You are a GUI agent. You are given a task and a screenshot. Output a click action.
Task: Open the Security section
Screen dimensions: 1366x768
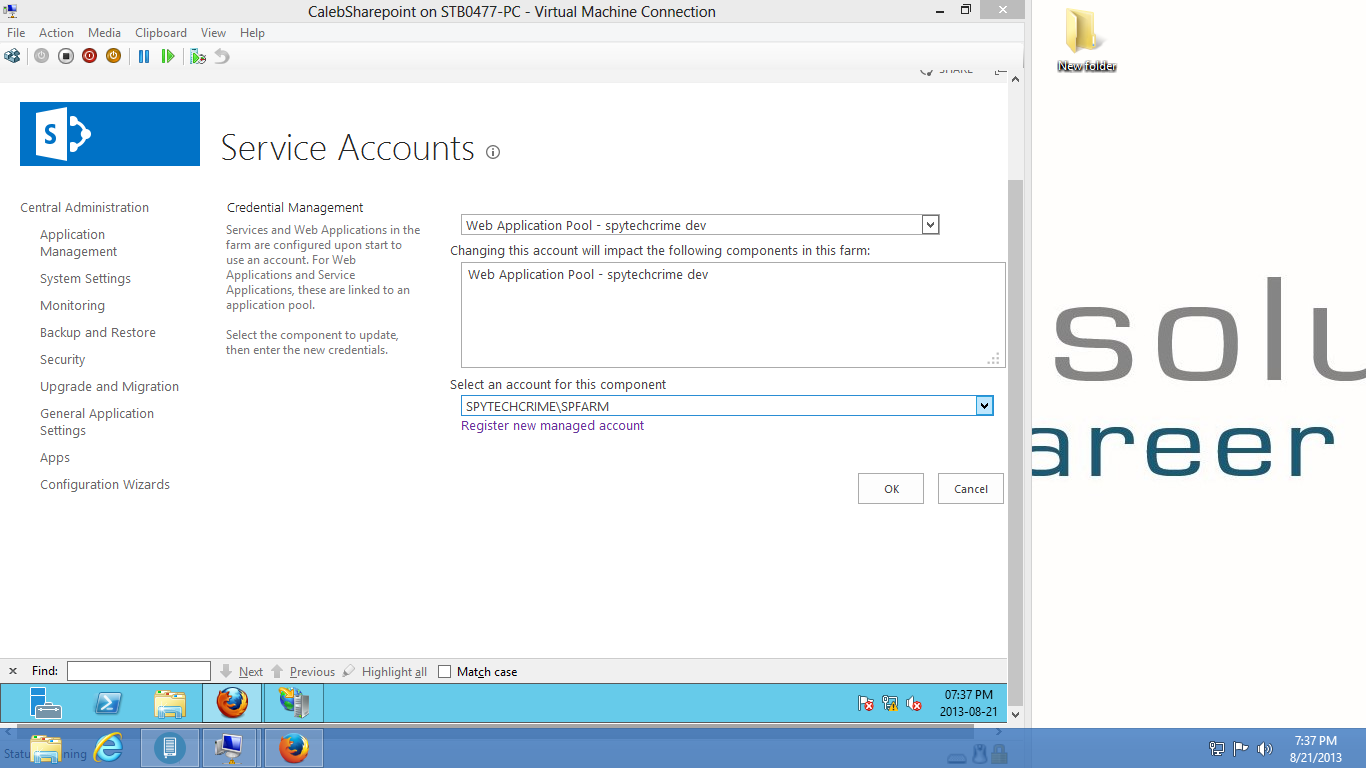62,360
